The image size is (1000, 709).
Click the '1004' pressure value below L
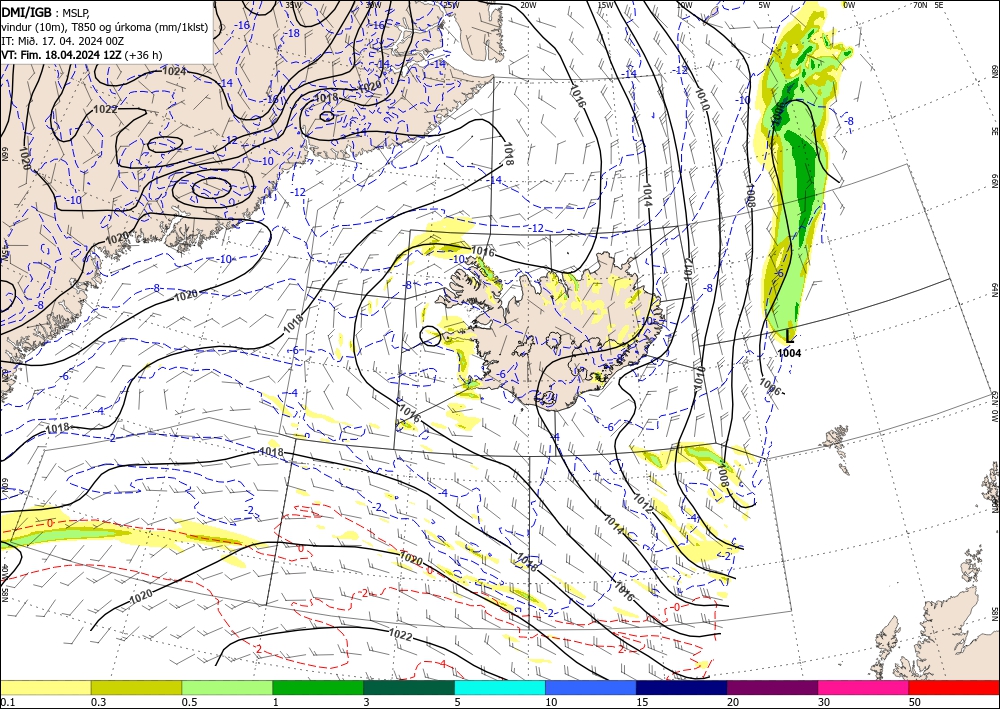click(x=790, y=353)
